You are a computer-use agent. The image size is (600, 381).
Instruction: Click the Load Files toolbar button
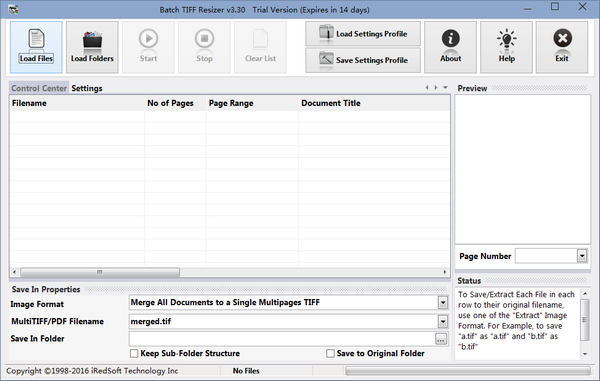coord(36,47)
